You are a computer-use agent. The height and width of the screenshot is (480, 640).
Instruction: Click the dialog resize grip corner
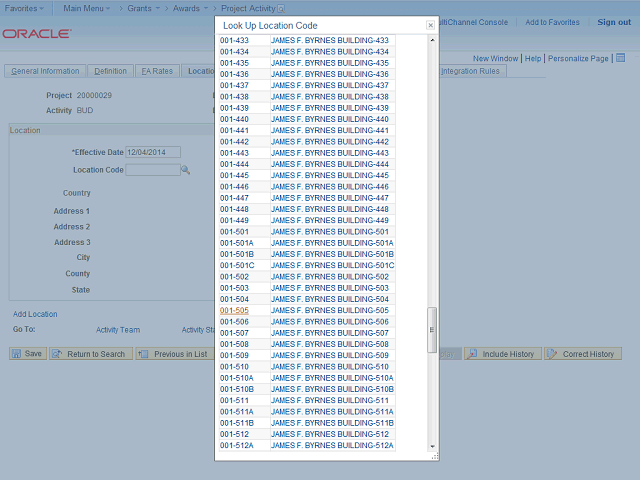click(x=435, y=456)
